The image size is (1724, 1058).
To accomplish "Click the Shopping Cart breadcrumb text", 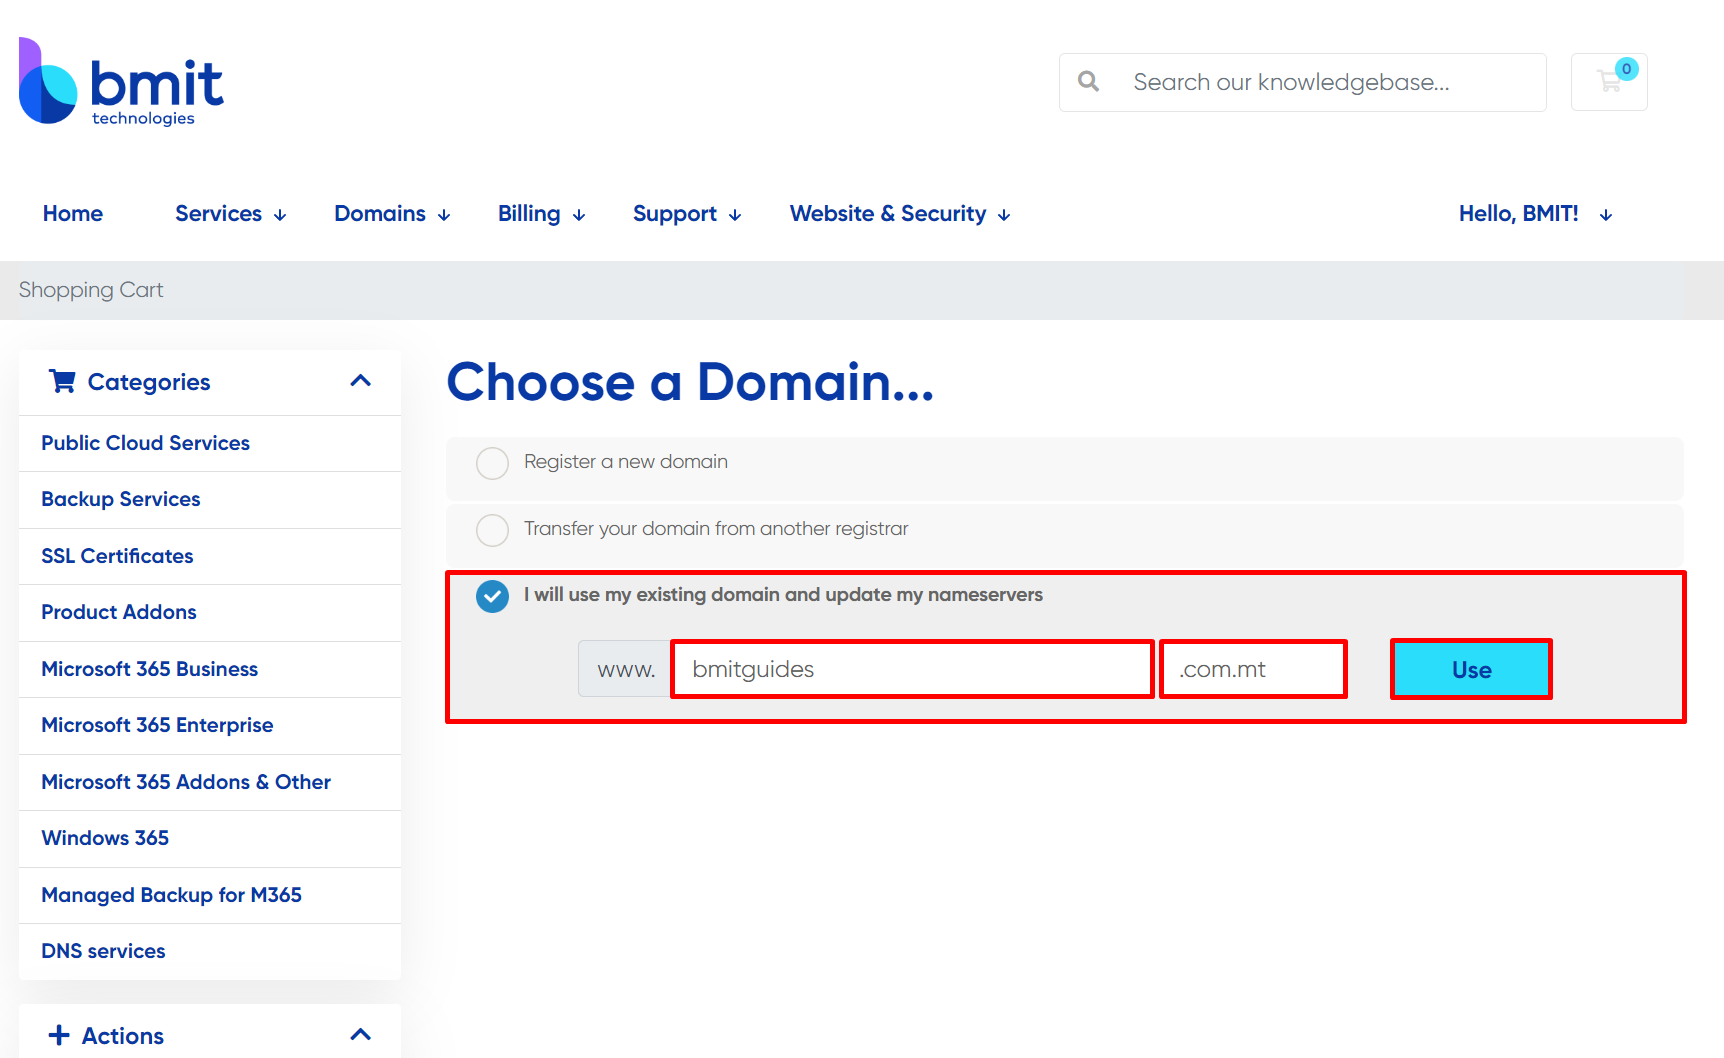I will tap(91, 290).
